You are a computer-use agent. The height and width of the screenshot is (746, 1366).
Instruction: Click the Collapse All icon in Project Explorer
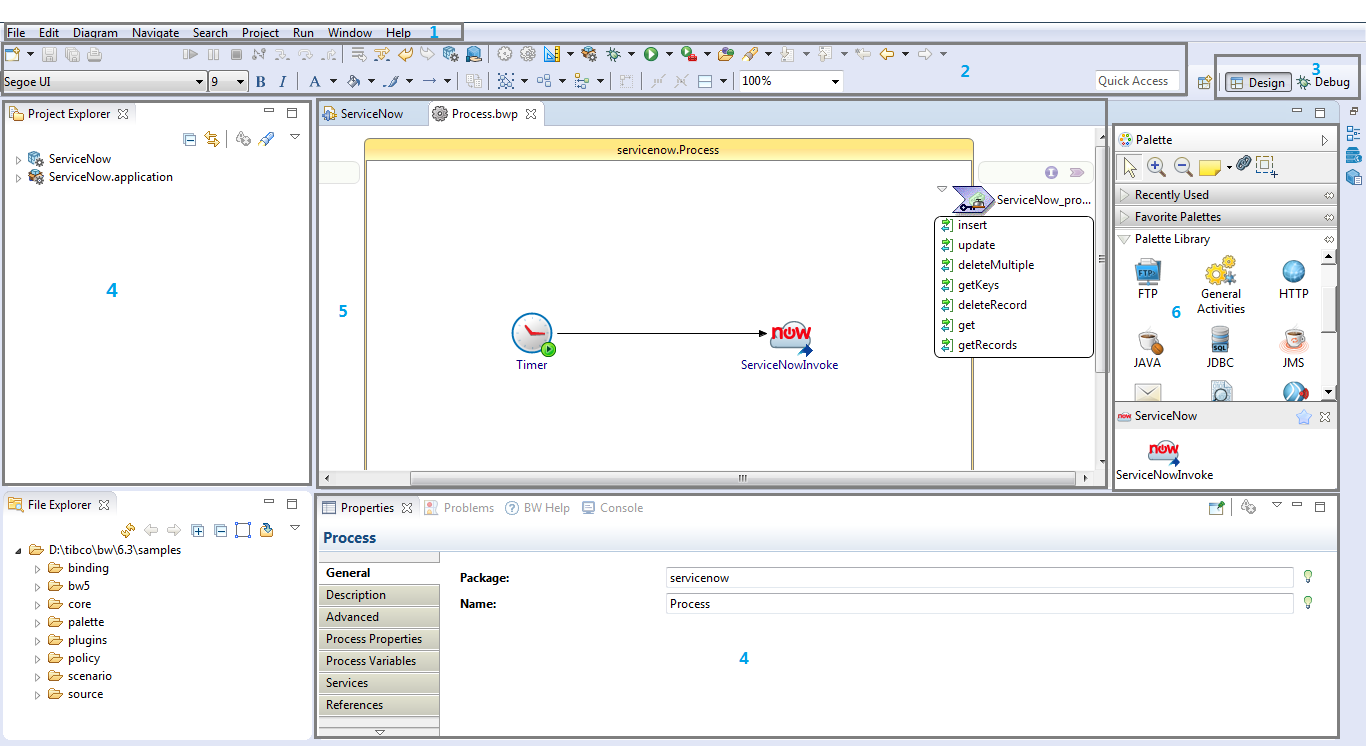click(190, 139)
